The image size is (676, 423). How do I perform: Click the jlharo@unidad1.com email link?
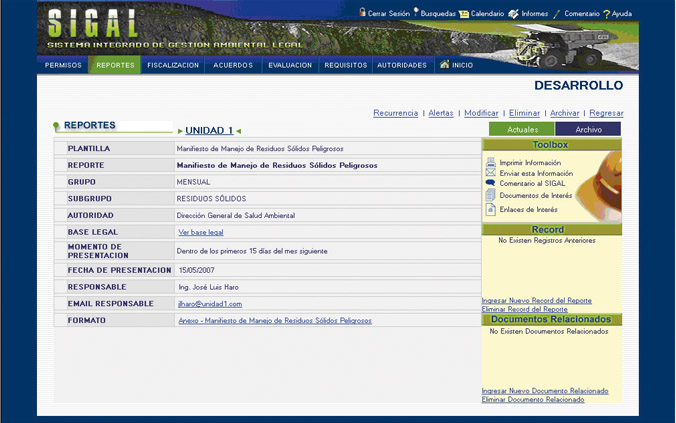click(x=209, y=303)
